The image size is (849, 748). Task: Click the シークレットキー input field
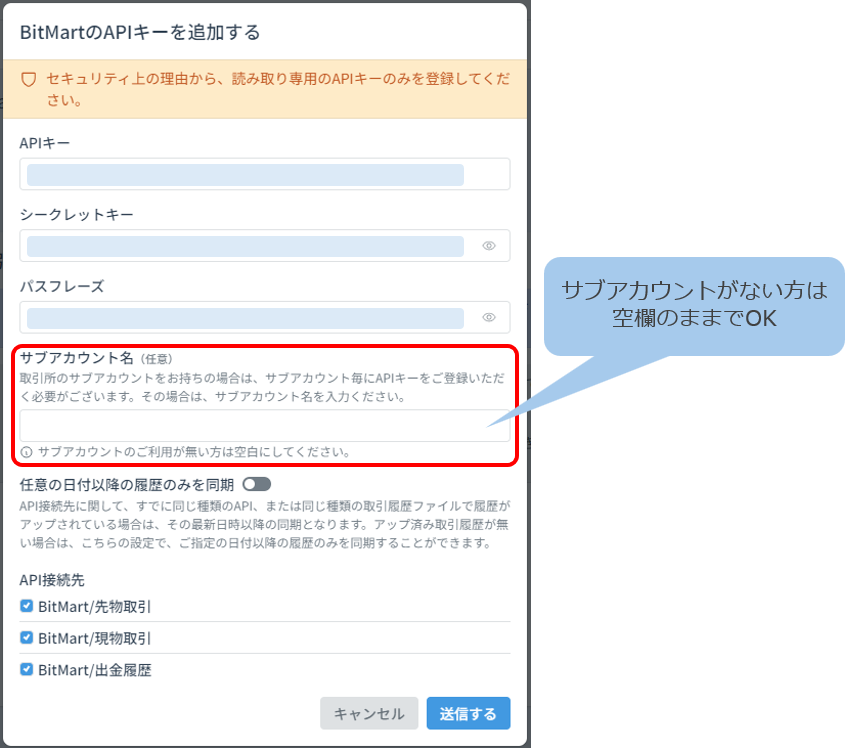pos(265,246)
